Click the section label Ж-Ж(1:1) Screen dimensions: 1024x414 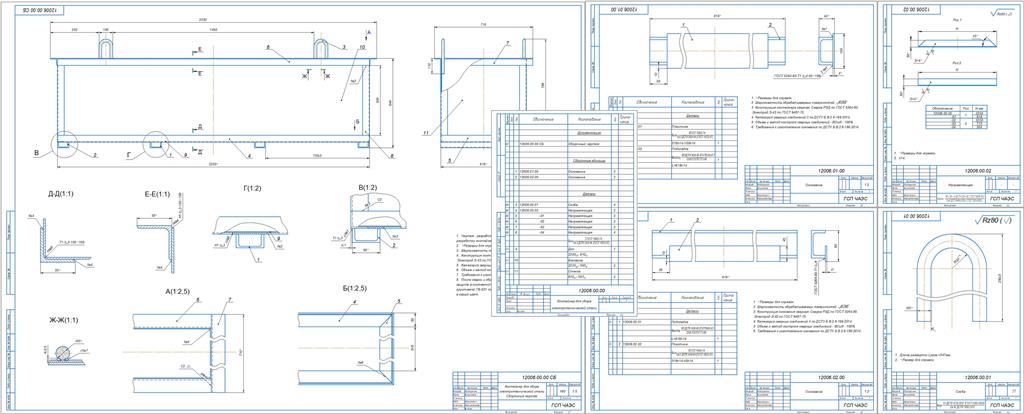click(x=63, y=320)
